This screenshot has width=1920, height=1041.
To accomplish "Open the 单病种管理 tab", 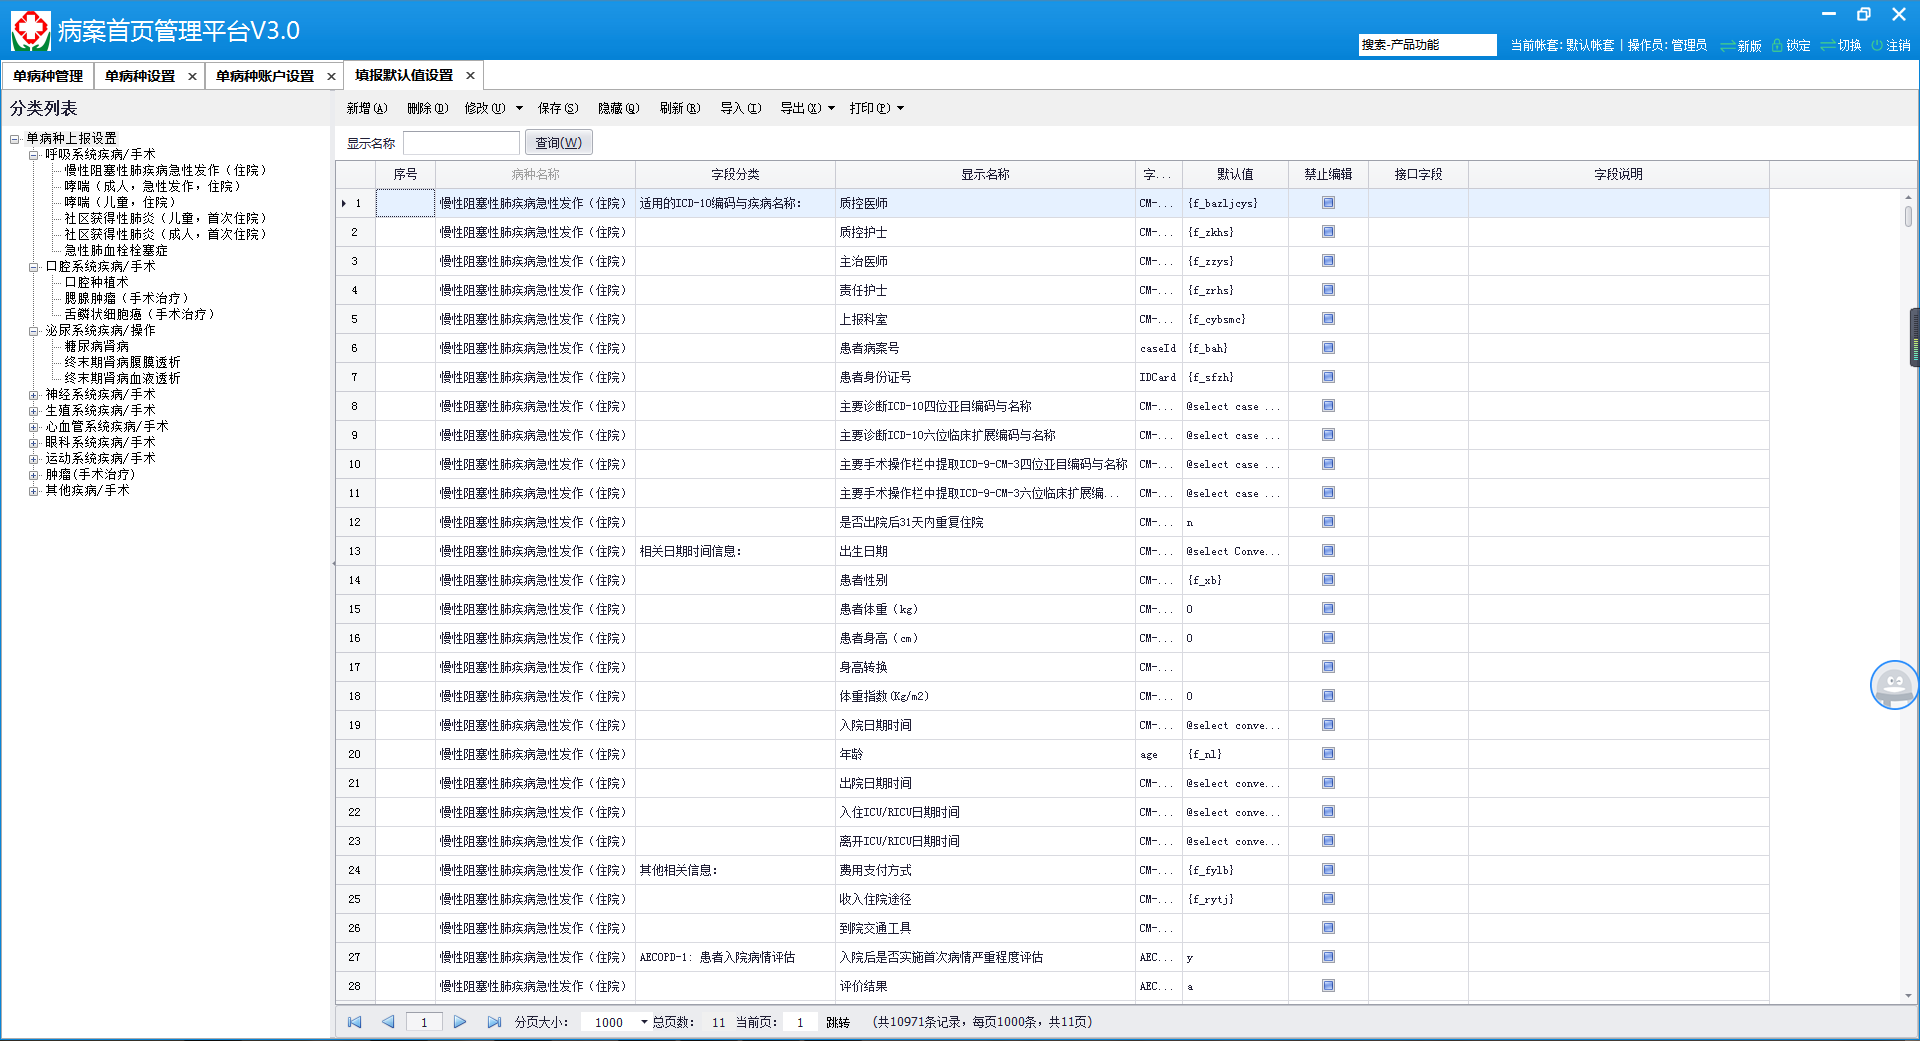I will pos(48,76).
